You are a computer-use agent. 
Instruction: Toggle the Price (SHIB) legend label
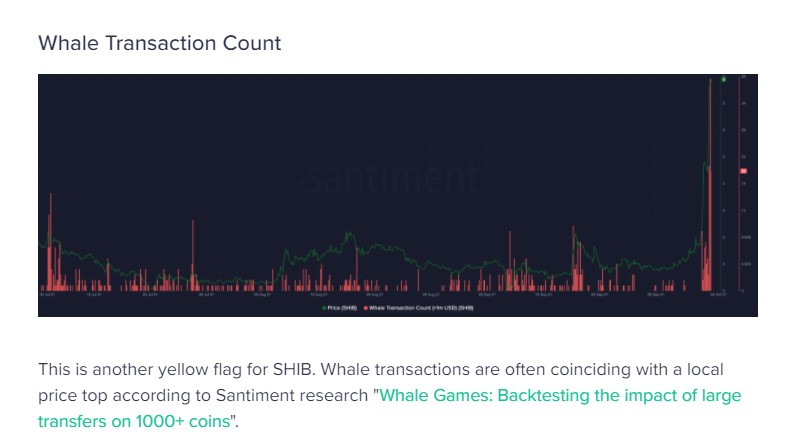[343, 308]
